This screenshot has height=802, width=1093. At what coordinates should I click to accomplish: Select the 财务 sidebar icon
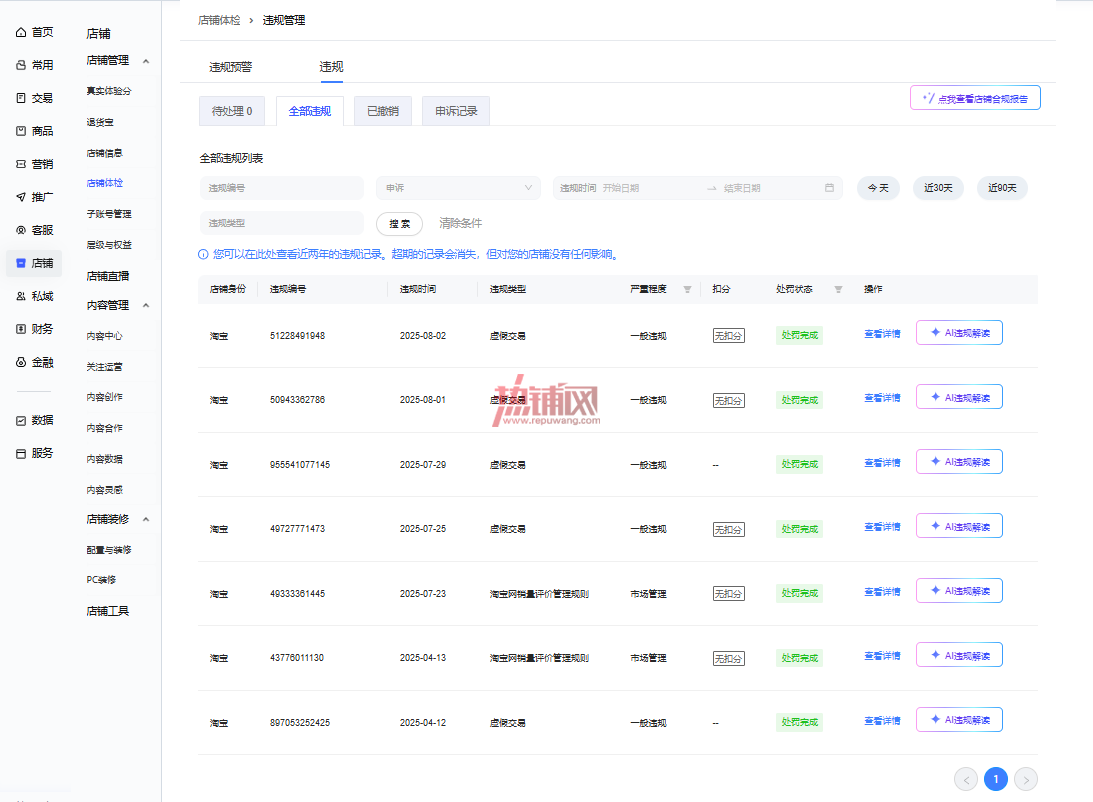tap(21, 329)
